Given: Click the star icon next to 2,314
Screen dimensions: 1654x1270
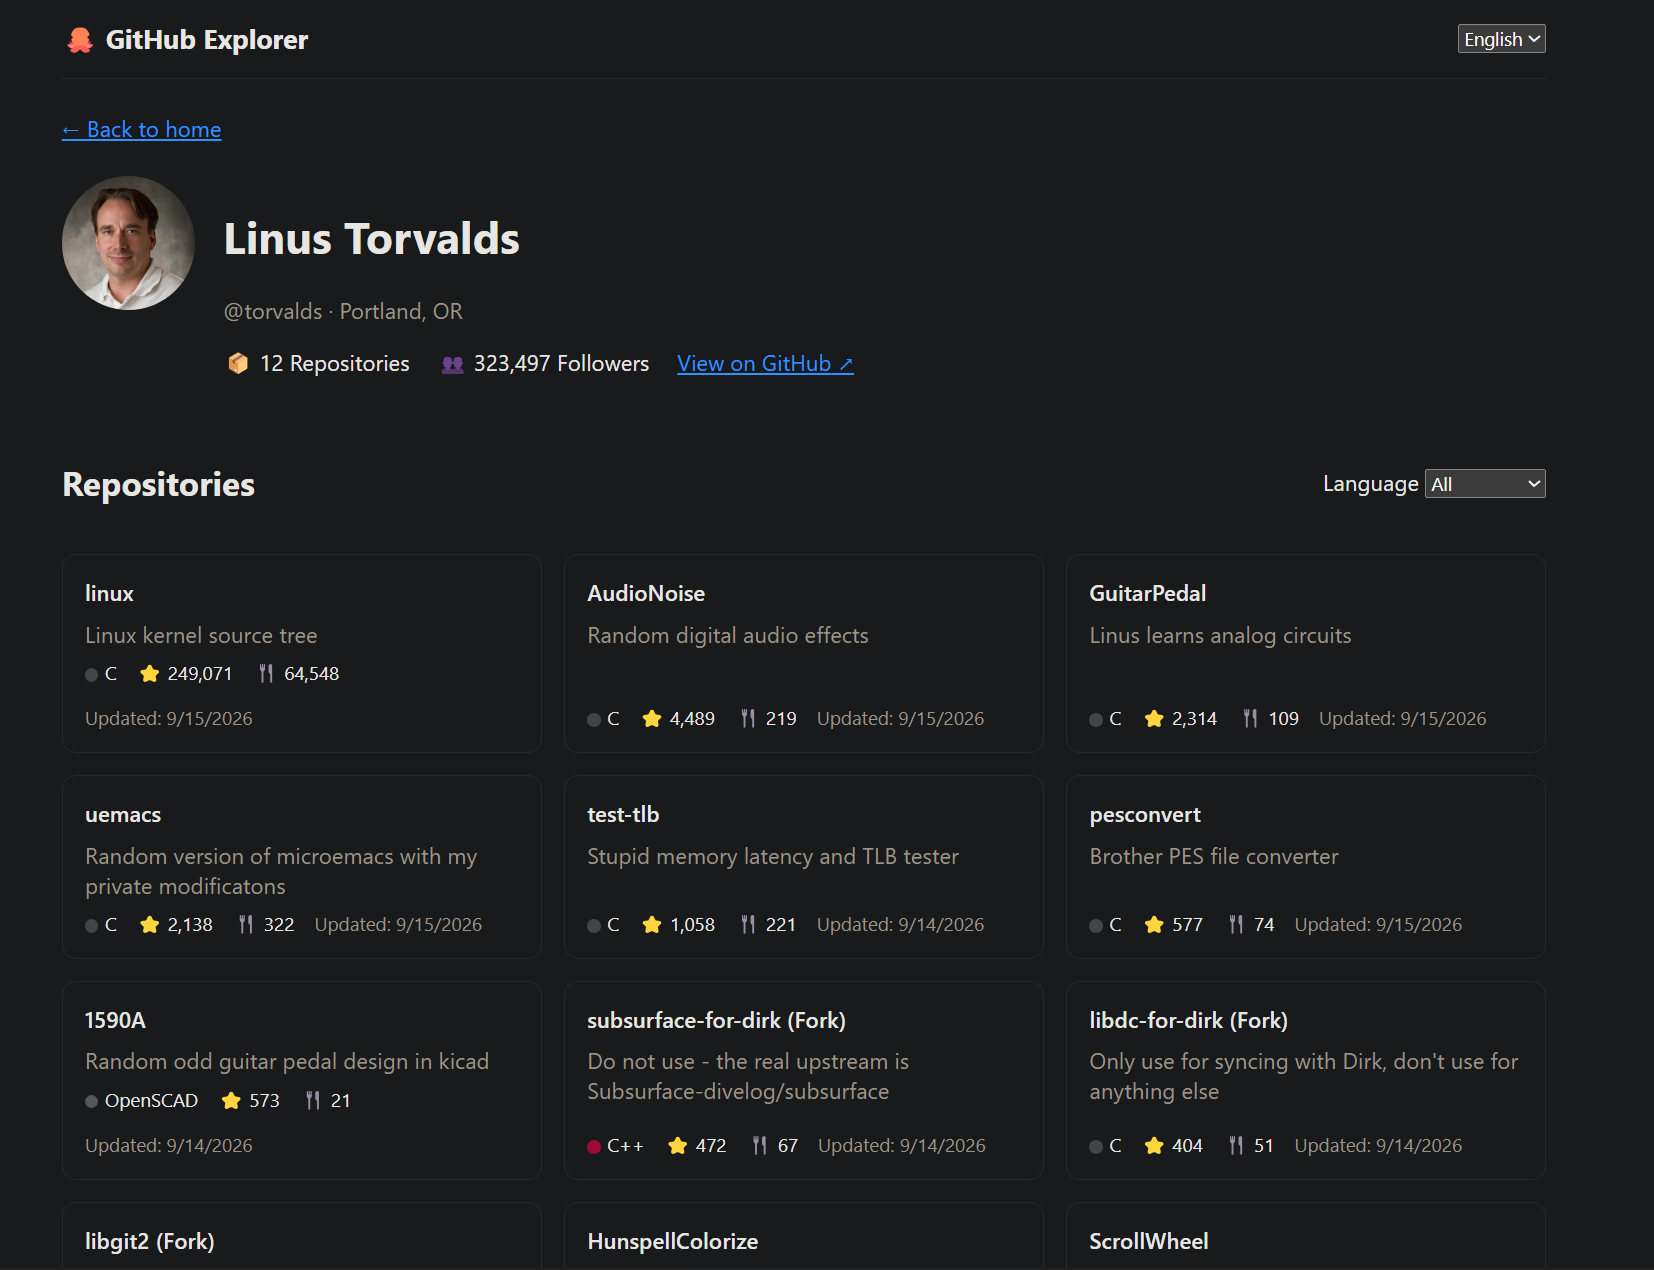Looking at the screenshot, I should click(x=1154, y=719).
